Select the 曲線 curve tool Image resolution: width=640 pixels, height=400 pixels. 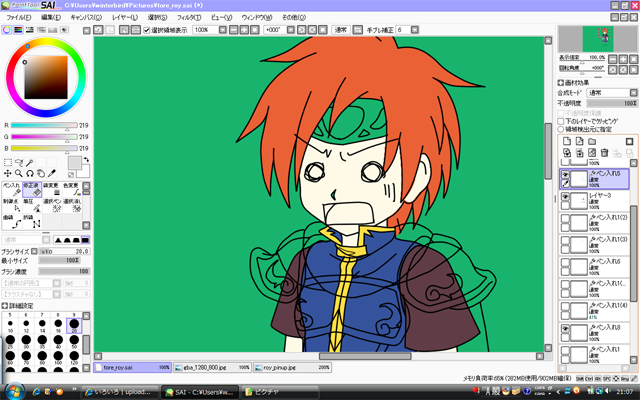coord(11,222)
